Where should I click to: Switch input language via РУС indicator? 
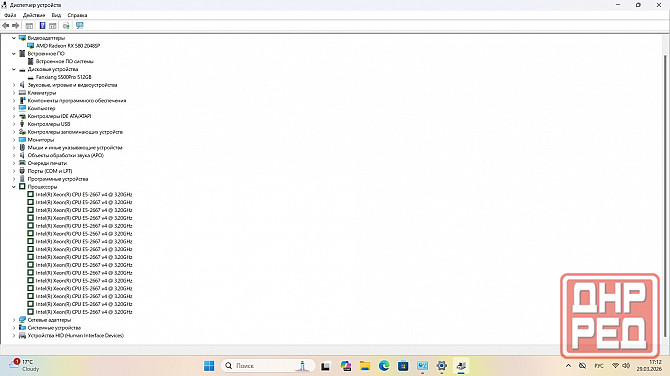pos(599,366)
